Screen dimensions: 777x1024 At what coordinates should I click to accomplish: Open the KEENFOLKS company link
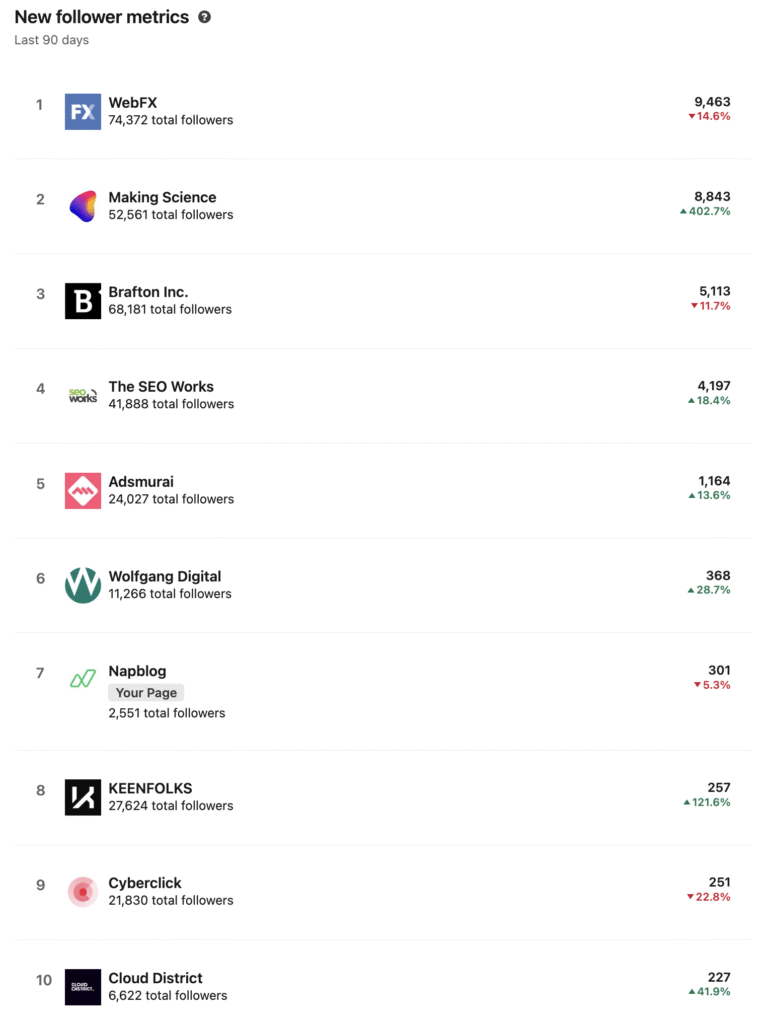tap(150, 788)
